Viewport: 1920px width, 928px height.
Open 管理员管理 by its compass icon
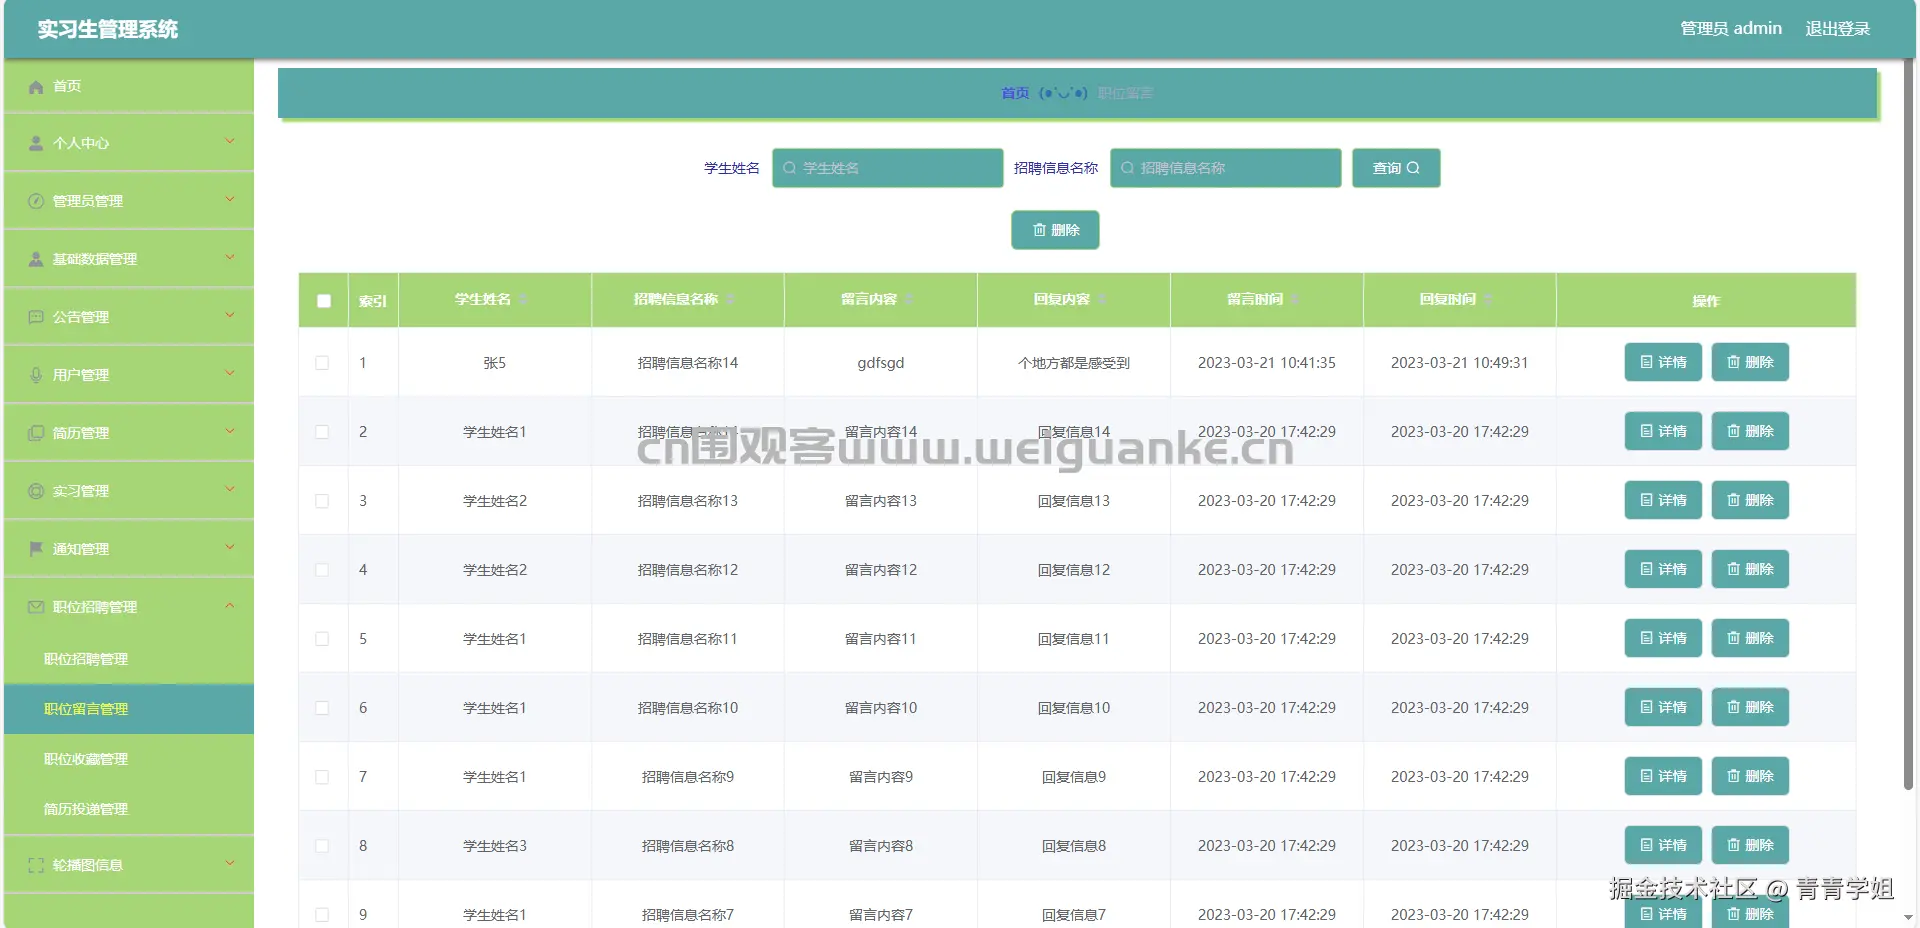click(x=36, y=201)
